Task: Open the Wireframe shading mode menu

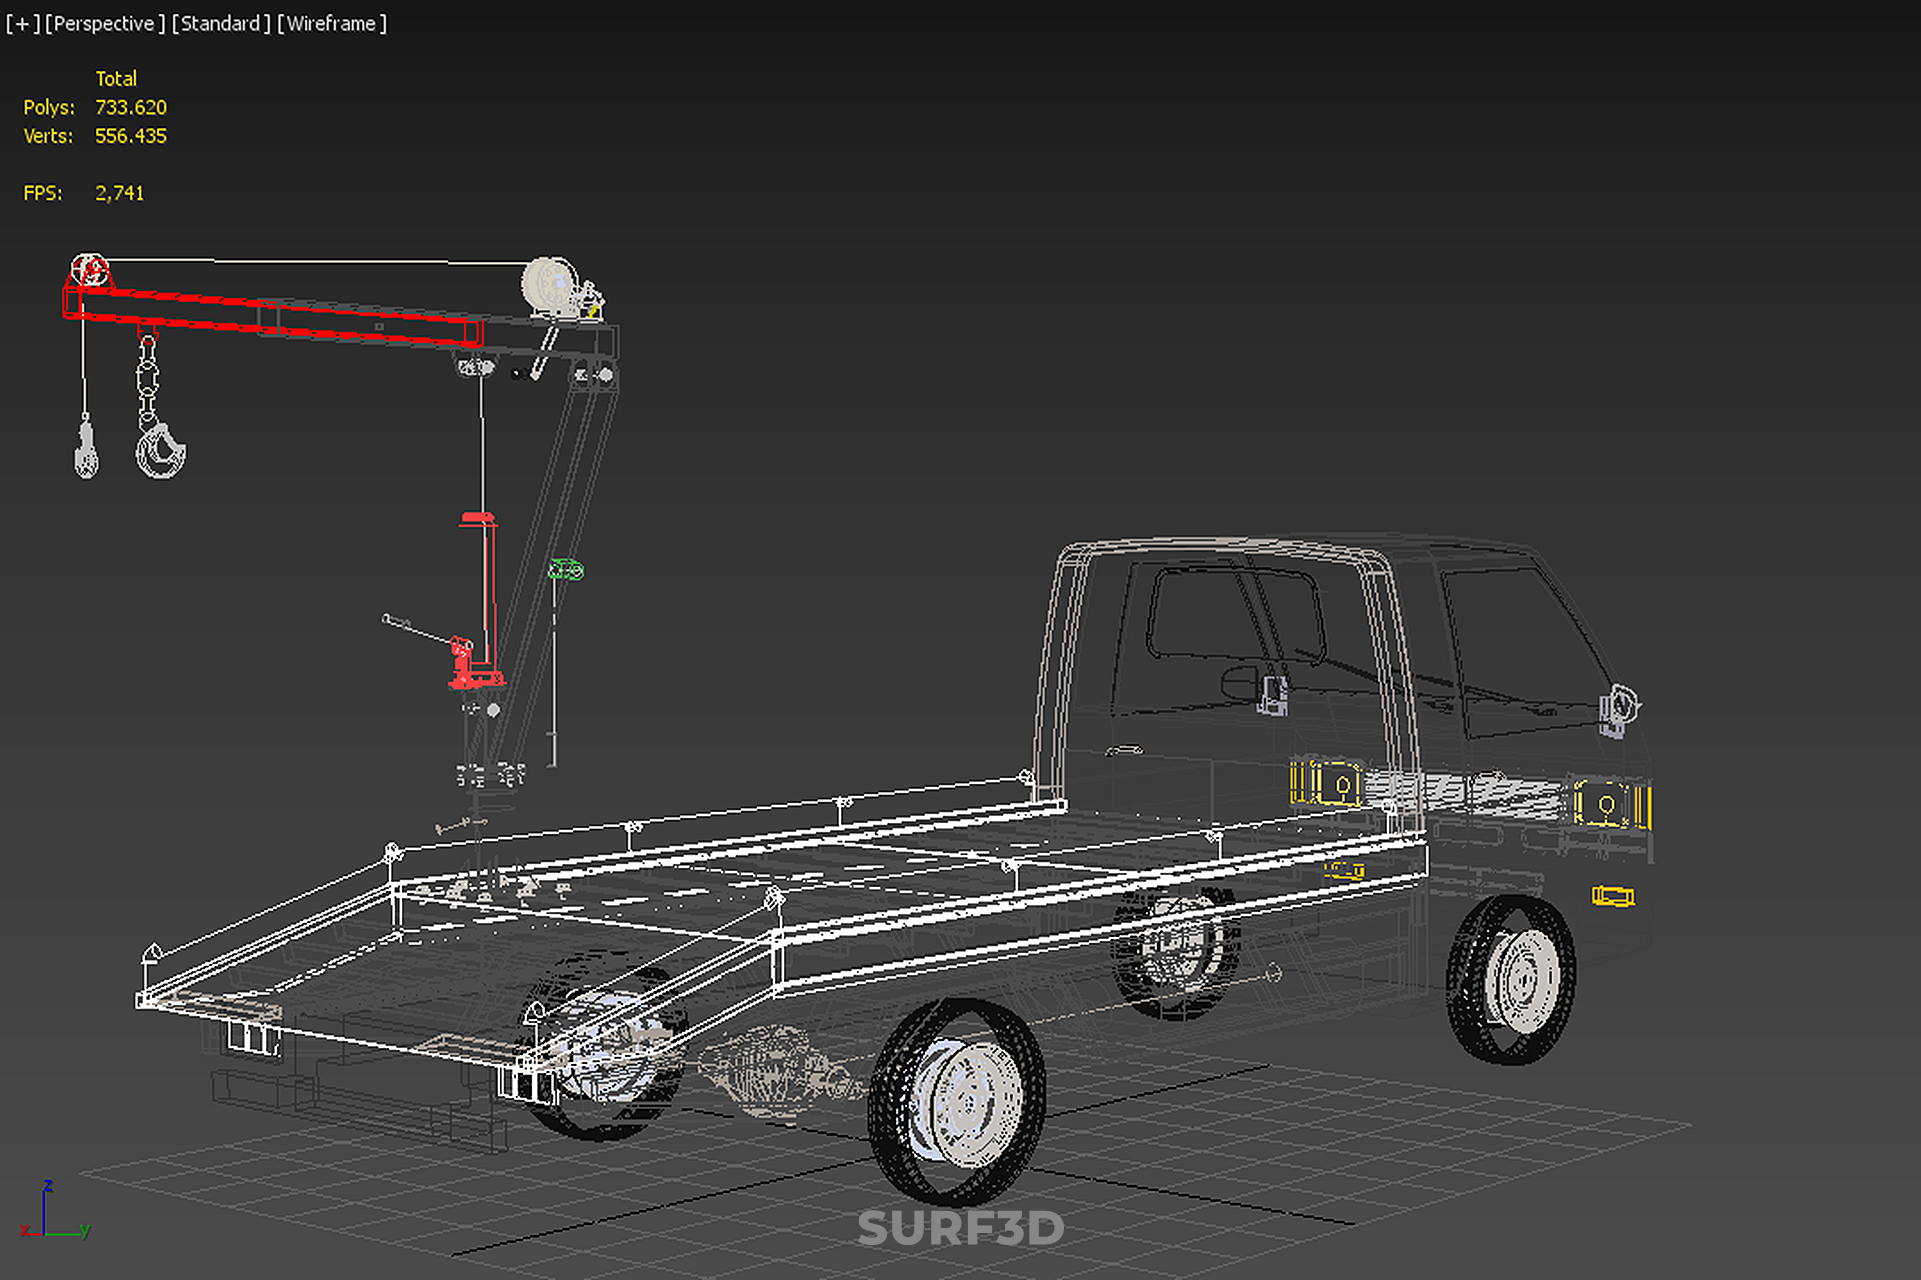Action: (331, 23)
